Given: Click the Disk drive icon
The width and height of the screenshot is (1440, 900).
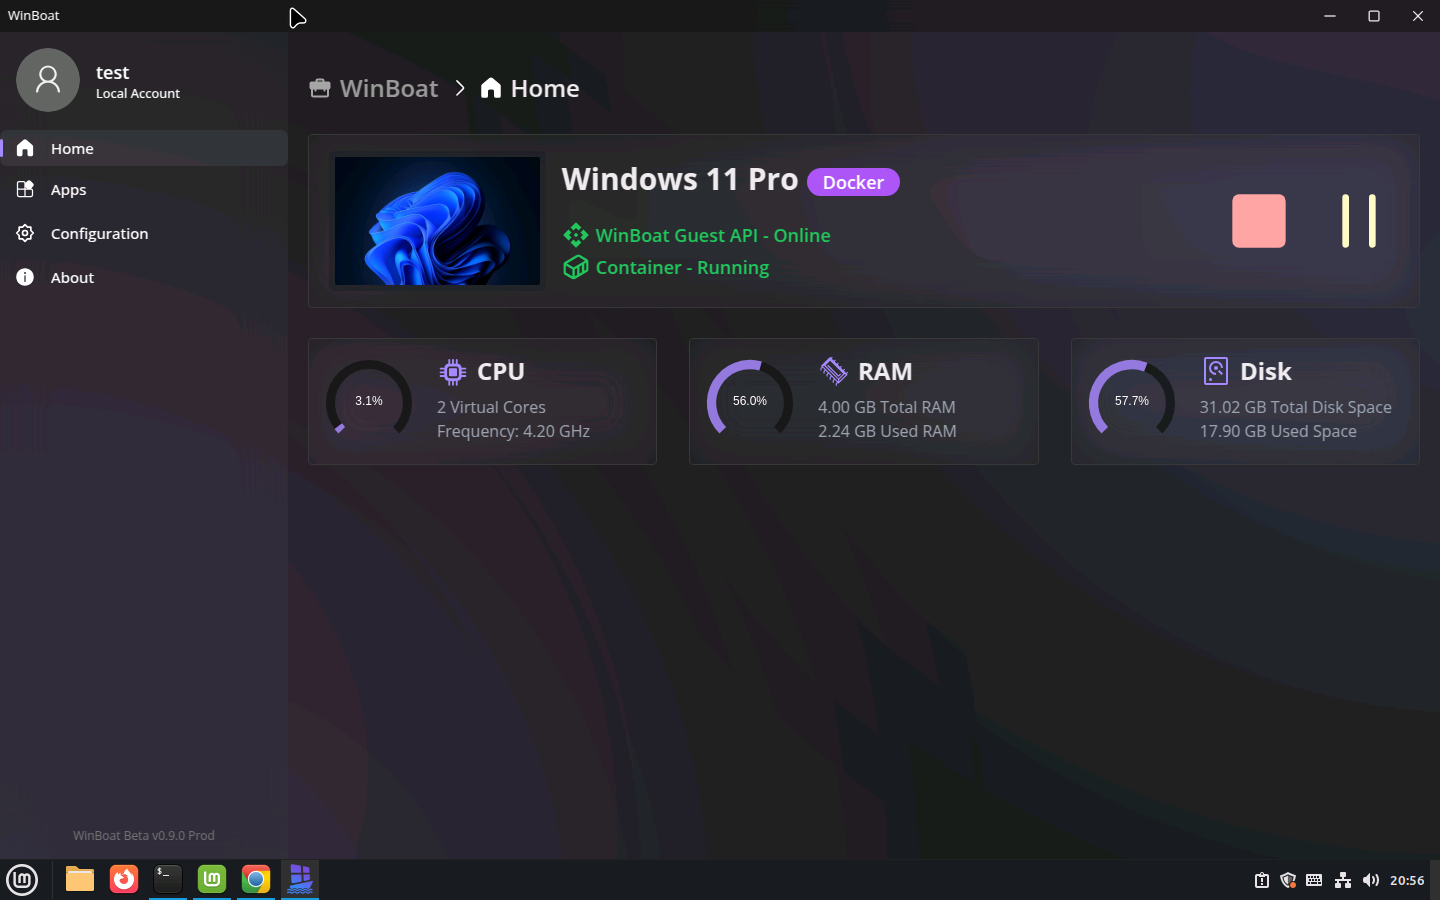Looking at the screenshot, I should click(1215, 371).
